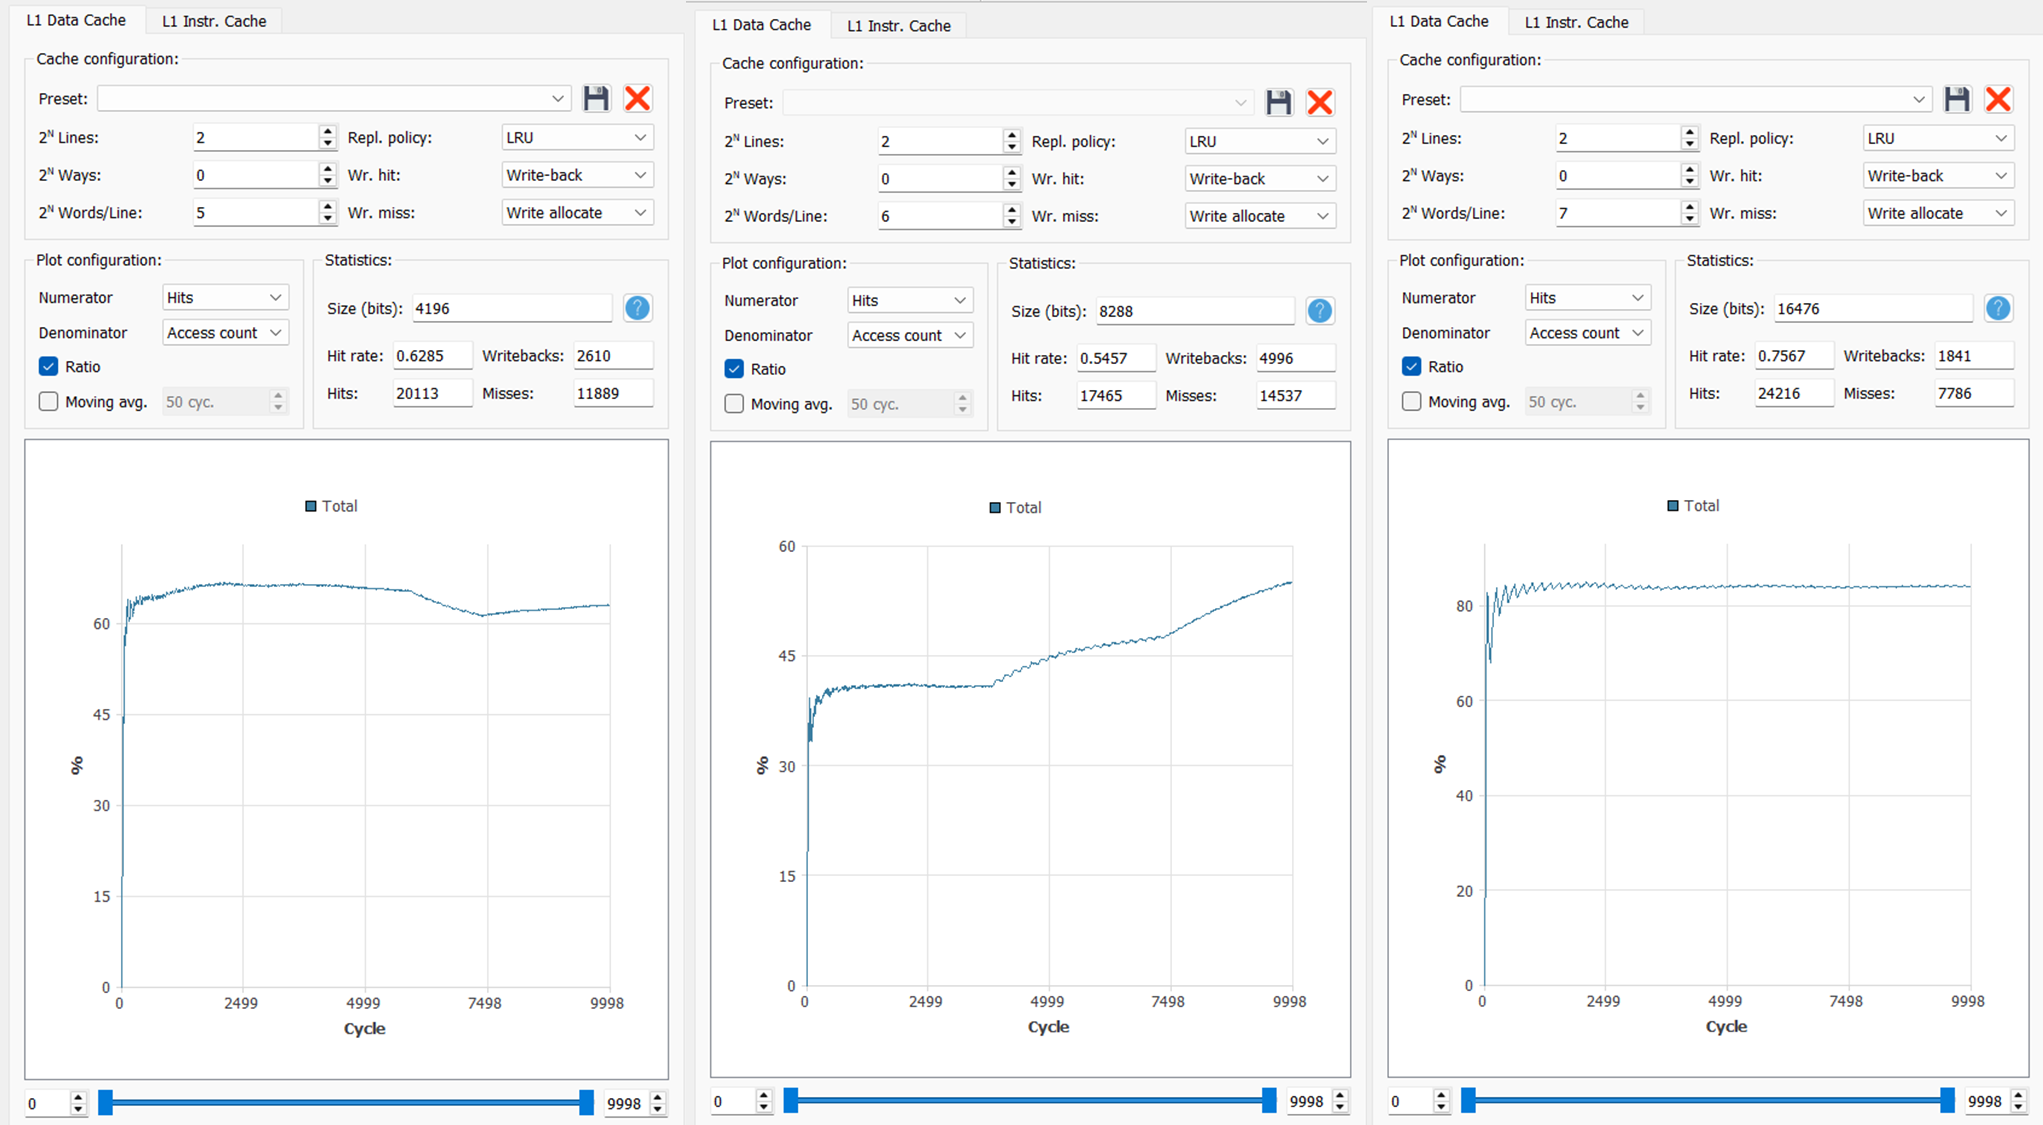Open Denominator dropdown in left panel
2043x1125 pixels.
tap(224, 333)
